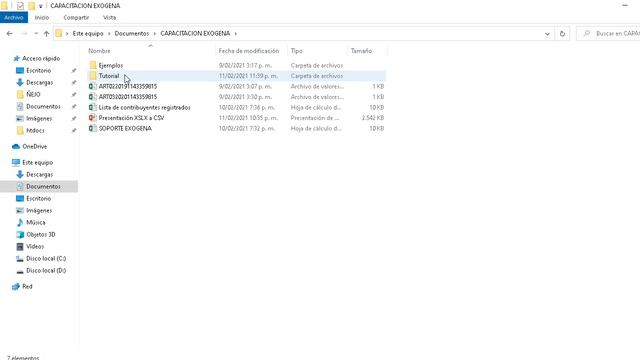
Task: Click the back navigation arrow
Action: tap(9, 33)
